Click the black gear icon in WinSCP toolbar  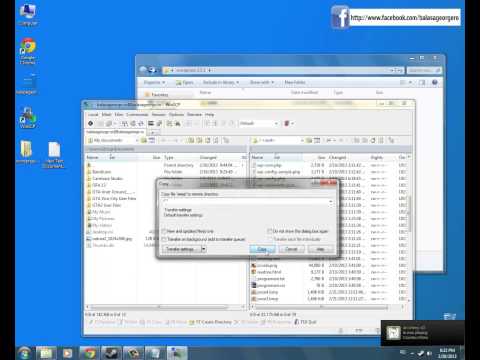point(90,123)
